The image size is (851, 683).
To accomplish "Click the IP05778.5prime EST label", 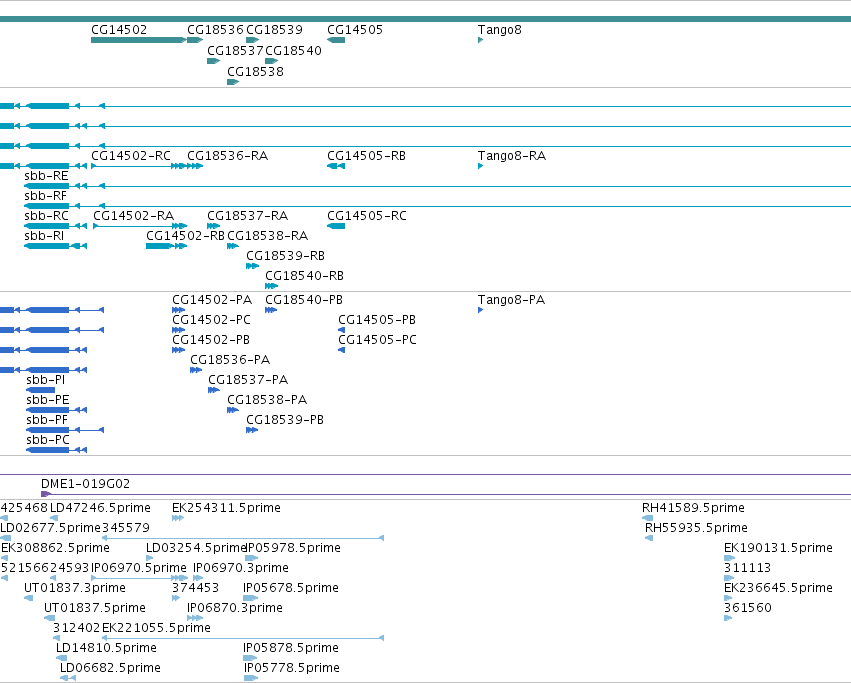I will [291, 668].
